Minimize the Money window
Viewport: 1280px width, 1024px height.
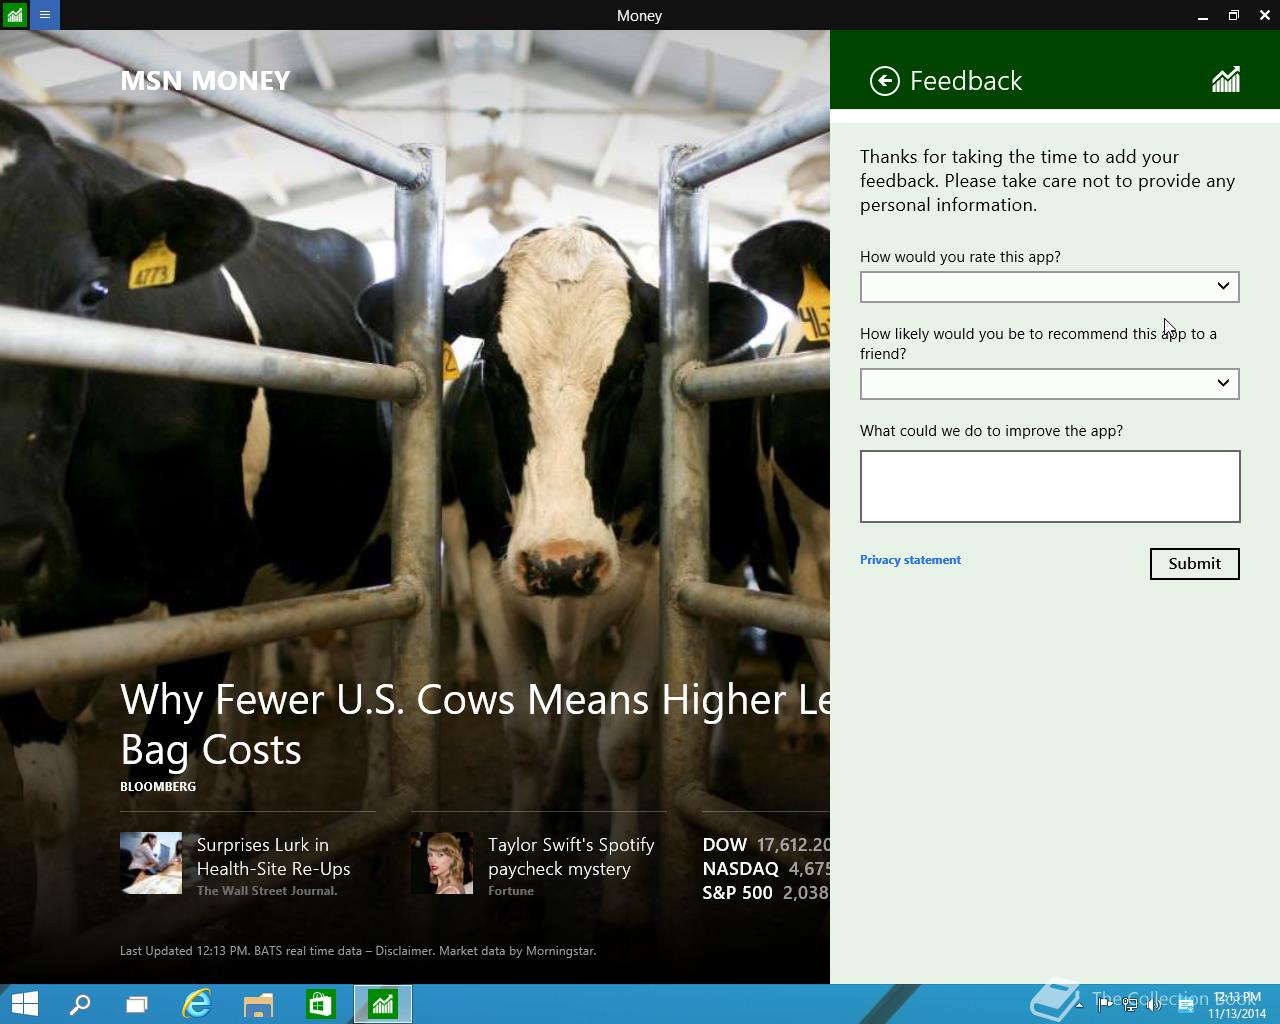(x=1203, y=15)
